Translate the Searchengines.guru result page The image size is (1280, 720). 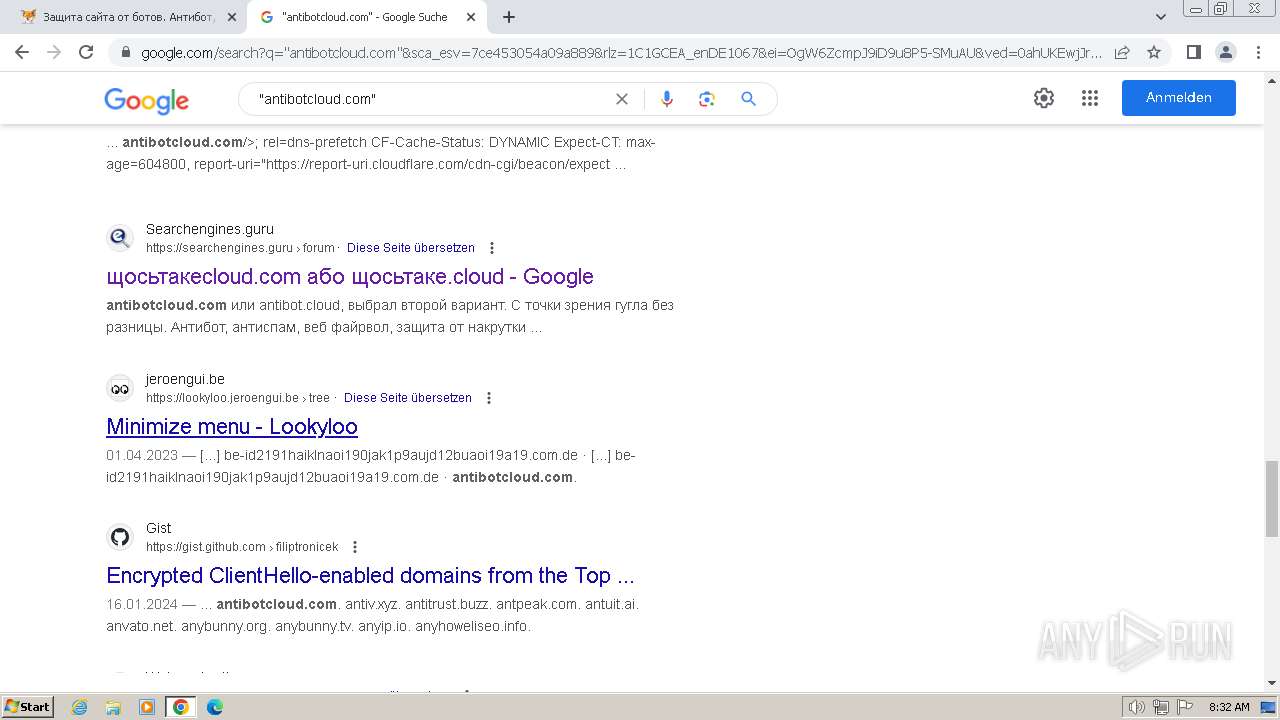pyautogui.click(x=411, y=248)
